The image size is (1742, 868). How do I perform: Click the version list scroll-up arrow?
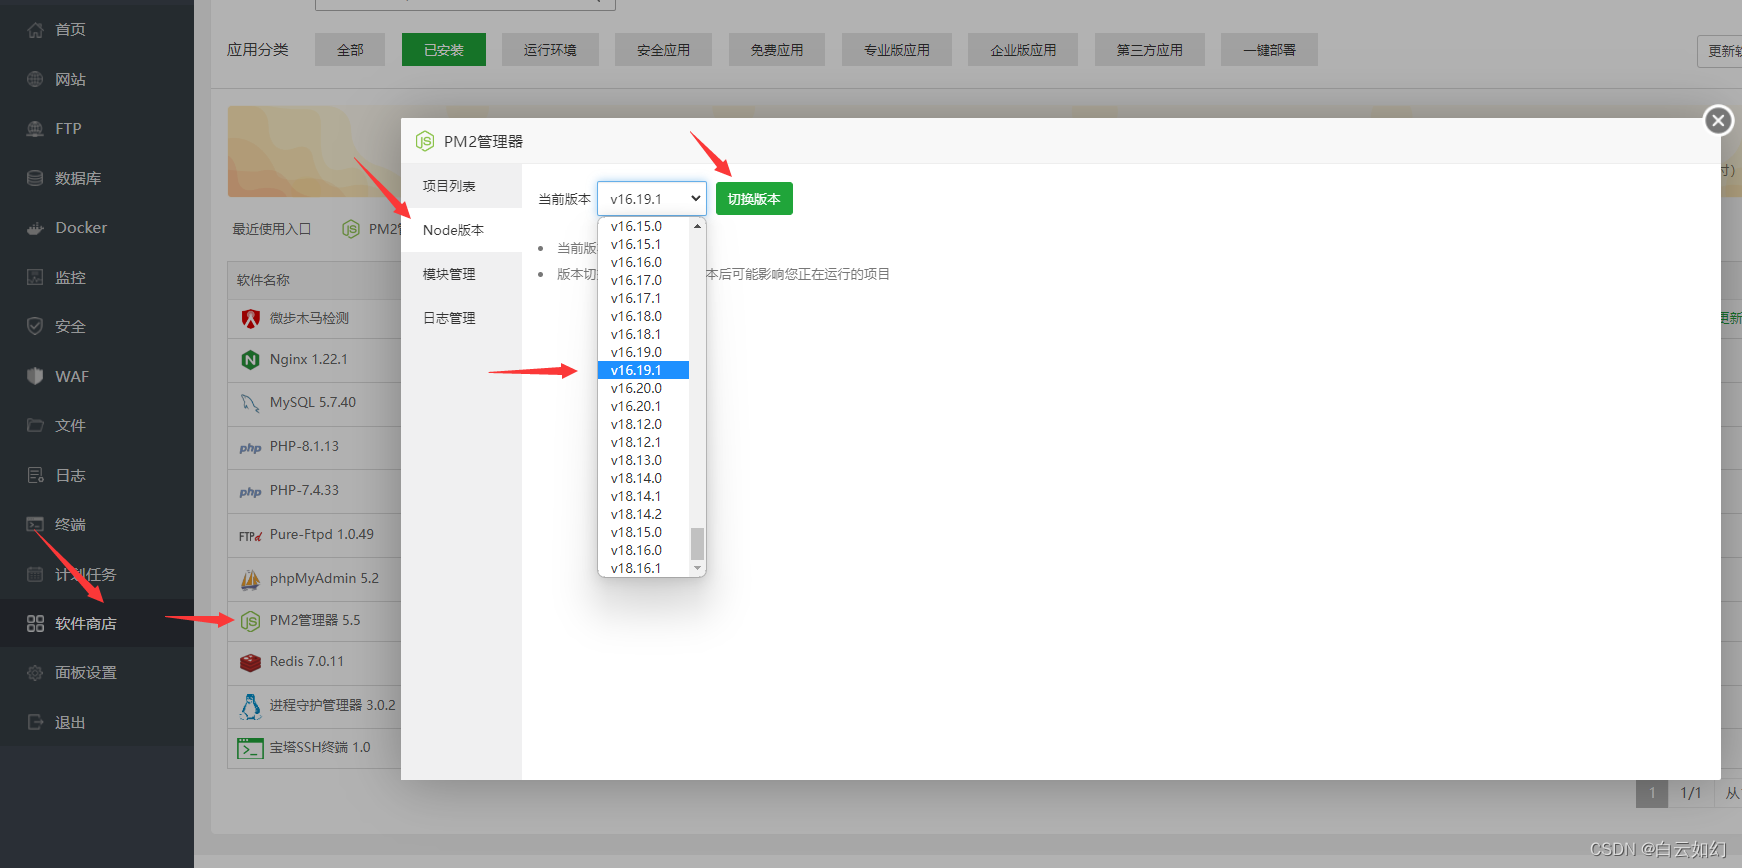(x=697, y=226)
